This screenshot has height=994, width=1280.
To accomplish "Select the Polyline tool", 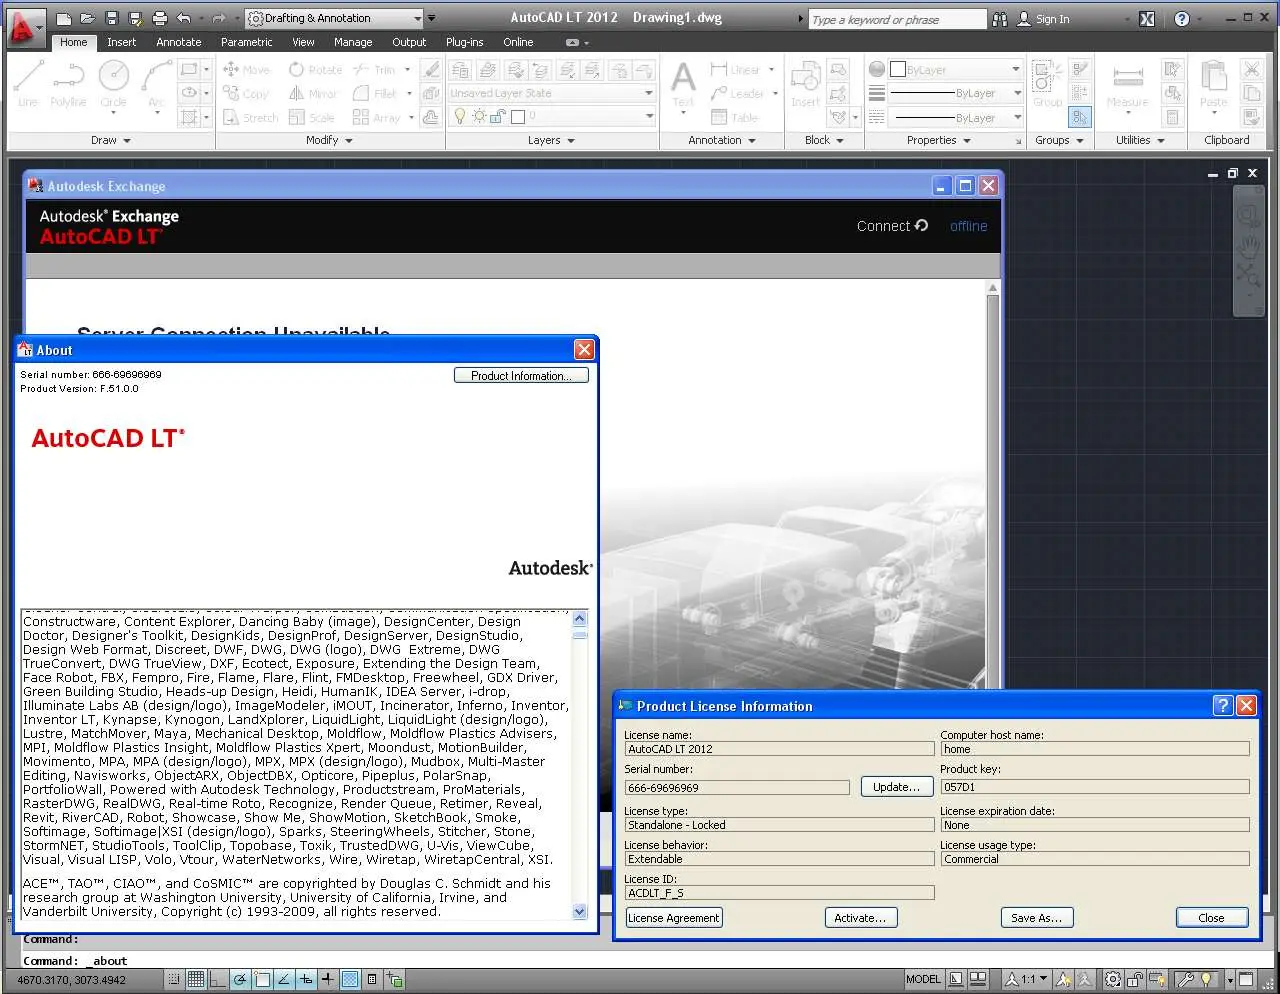I will 68,84.
